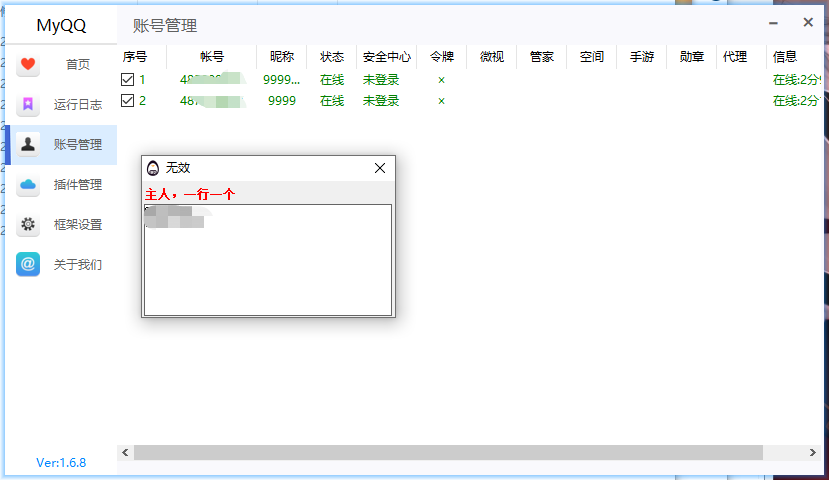Click the blue @ about us icon

[28, 264]
